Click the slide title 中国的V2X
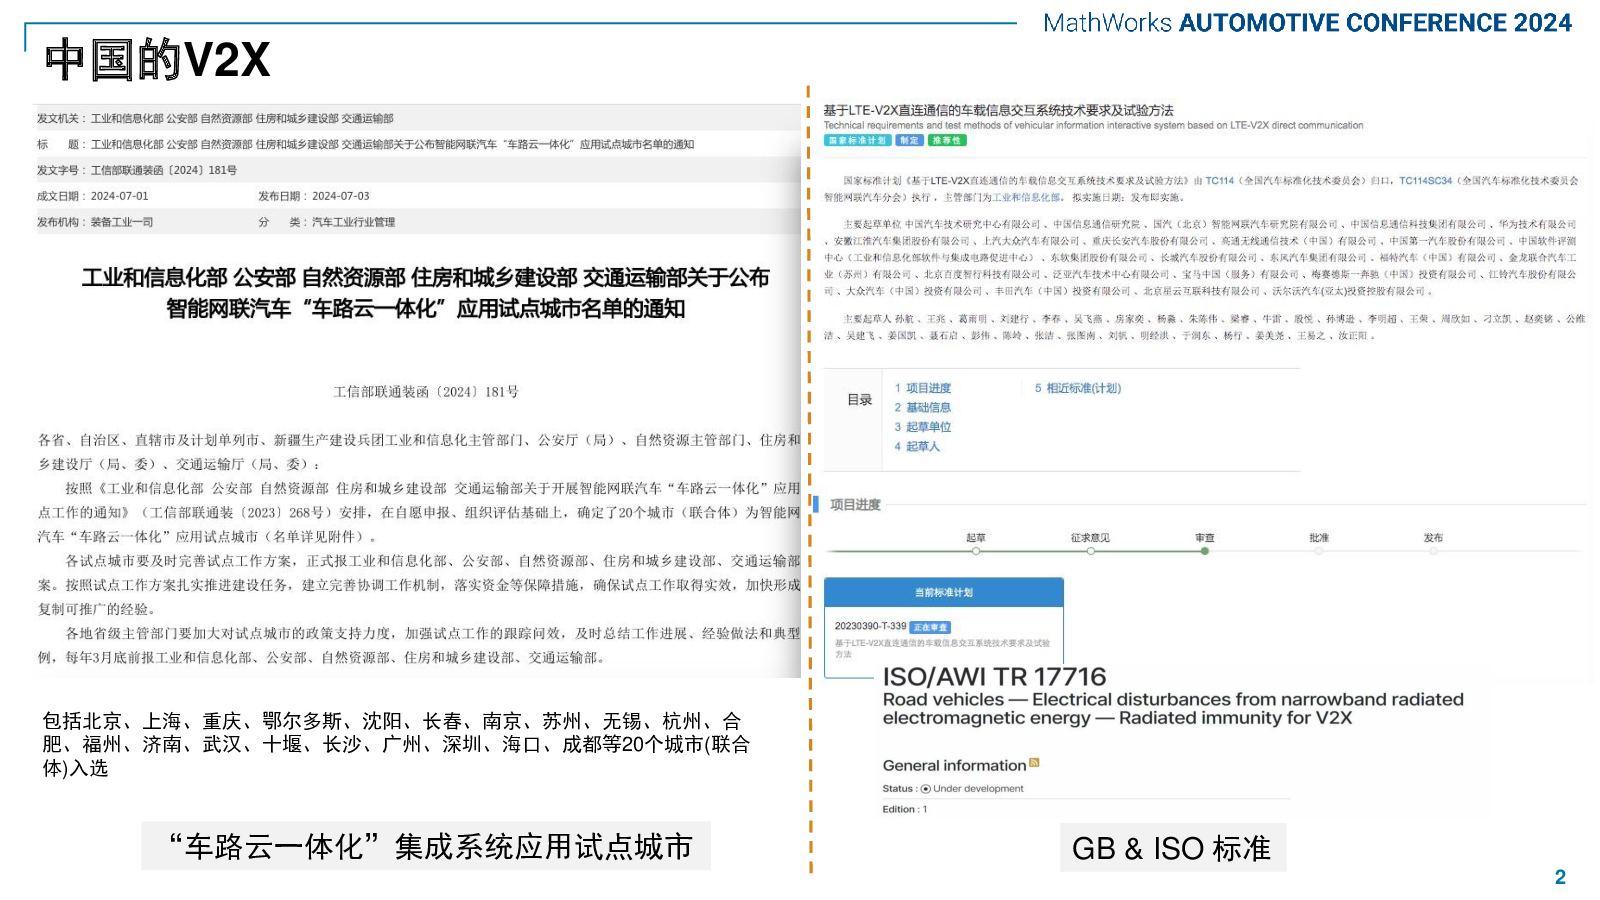Screen dimensions: 1600x900 pyautogui.click(x=158, y=60)
